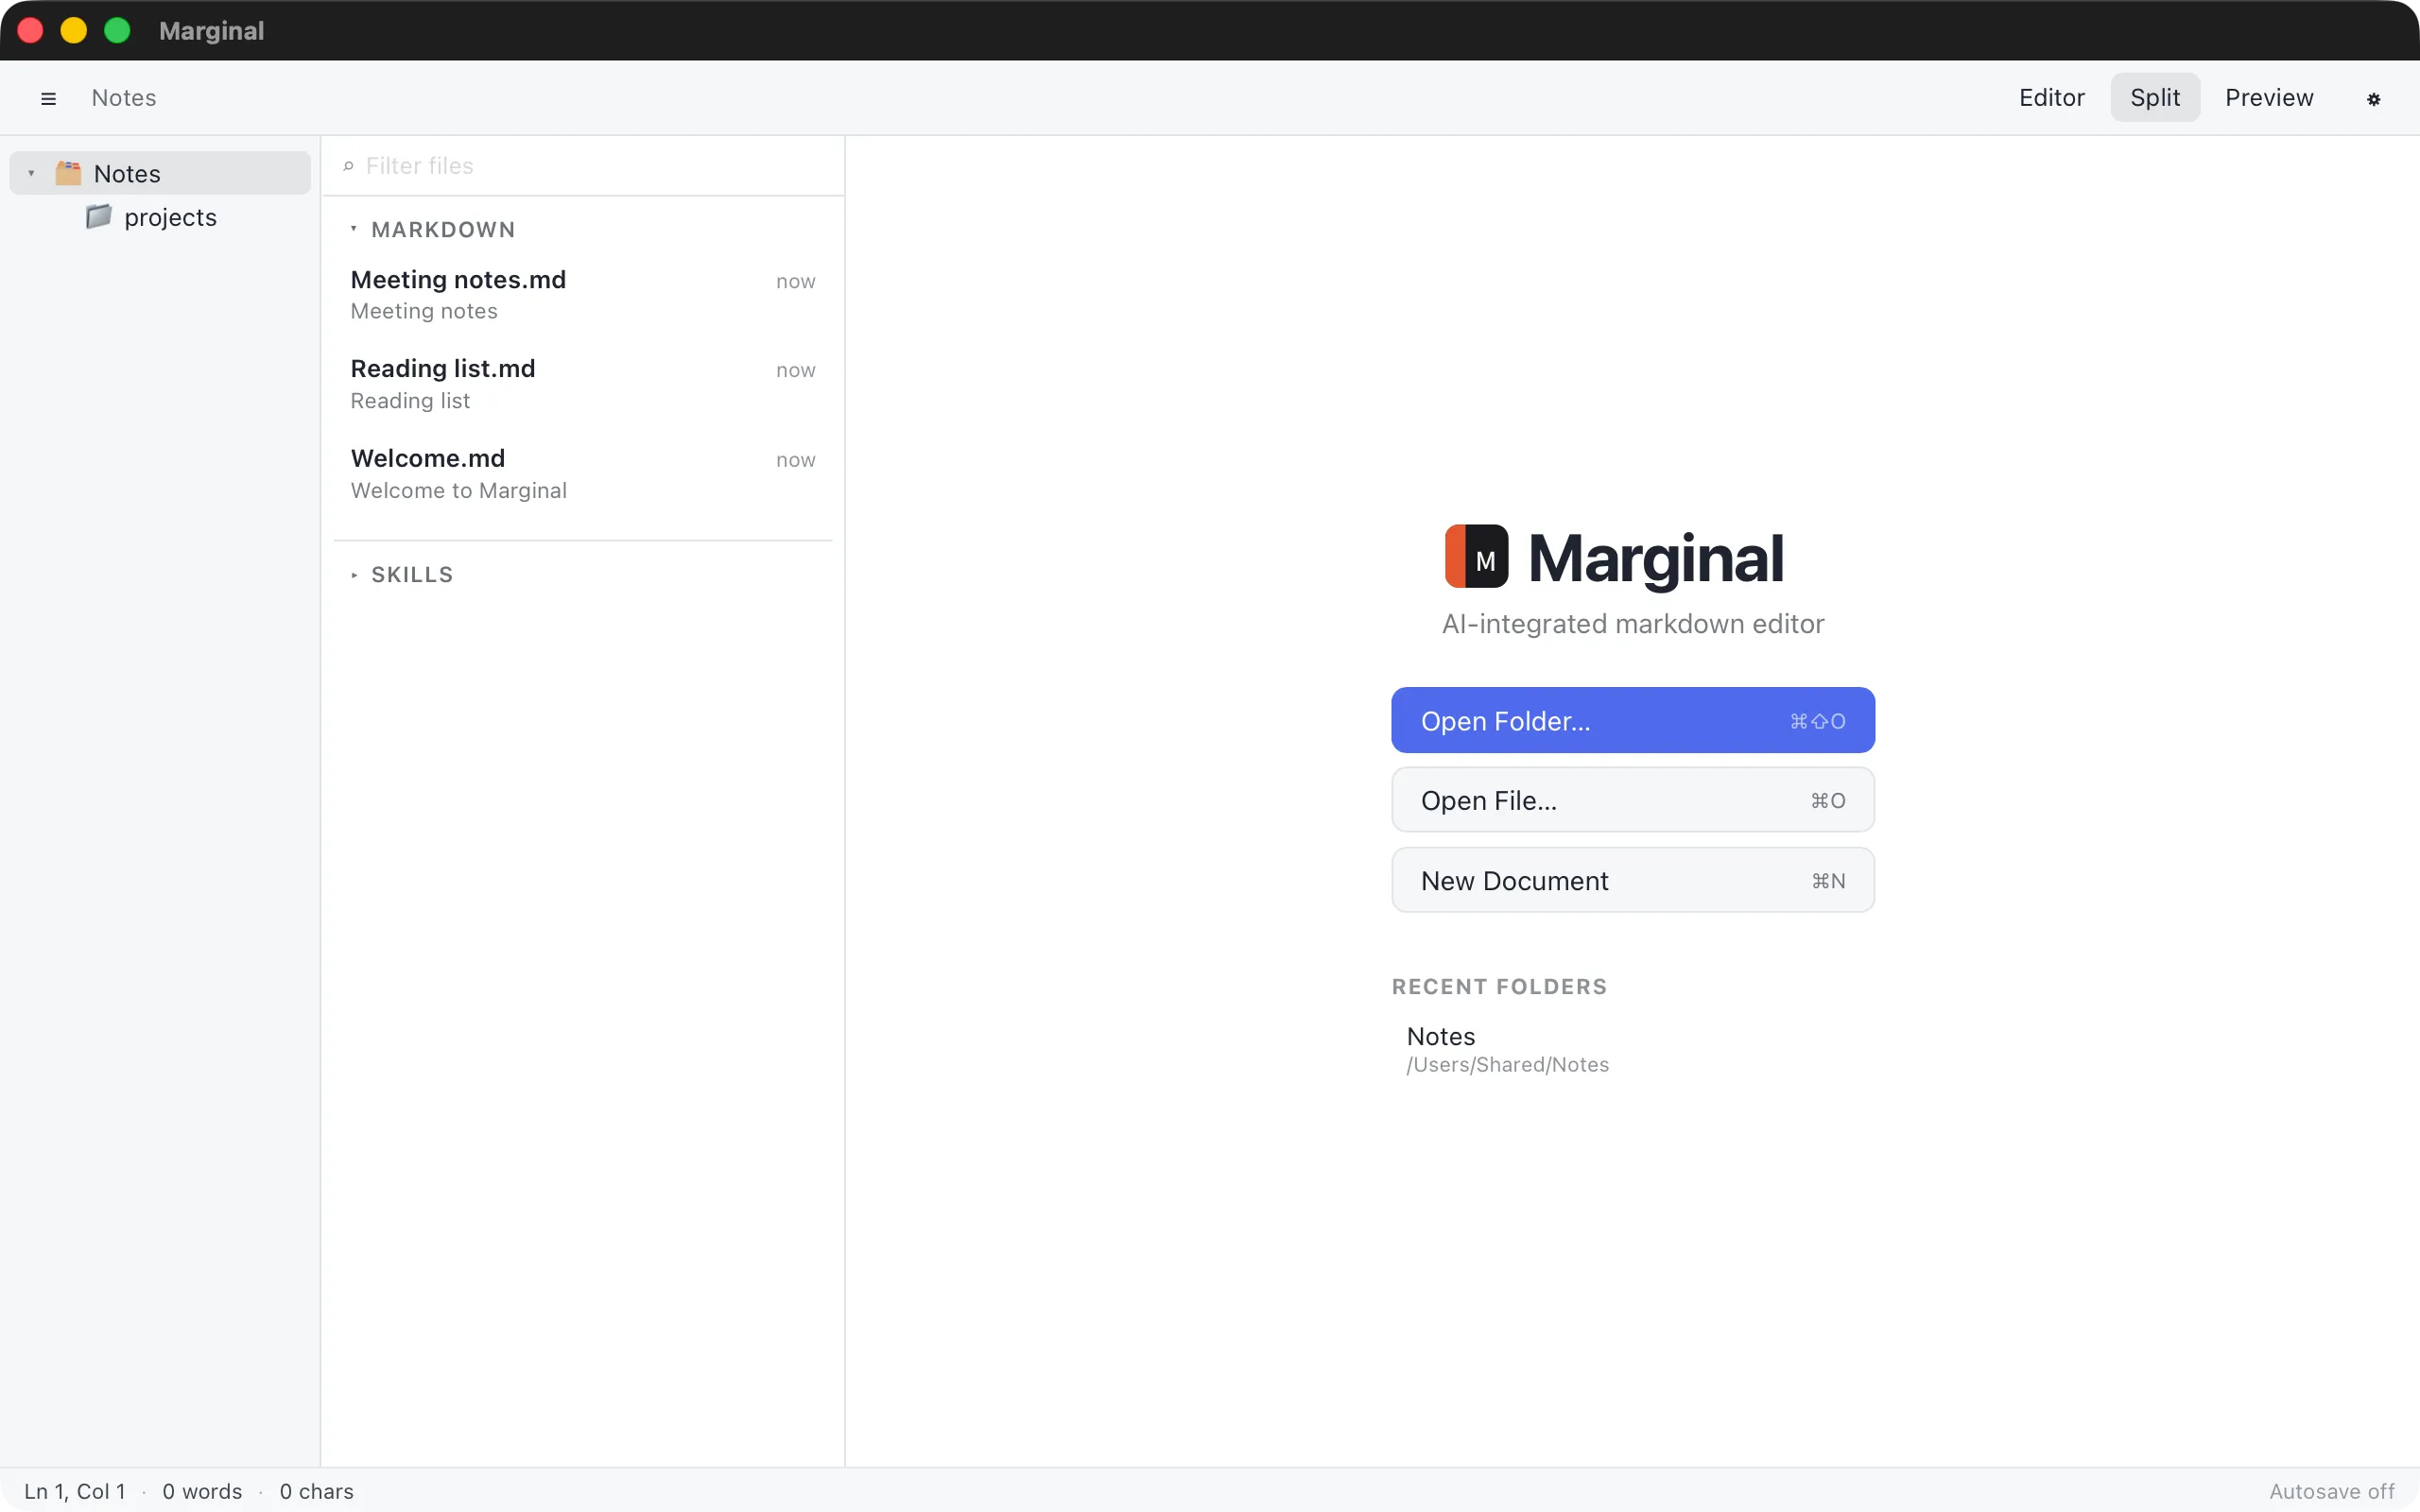Click the search magnifier icon in the filter bar
Viewport: 2420px width, 1512px height.
point(348,166)
